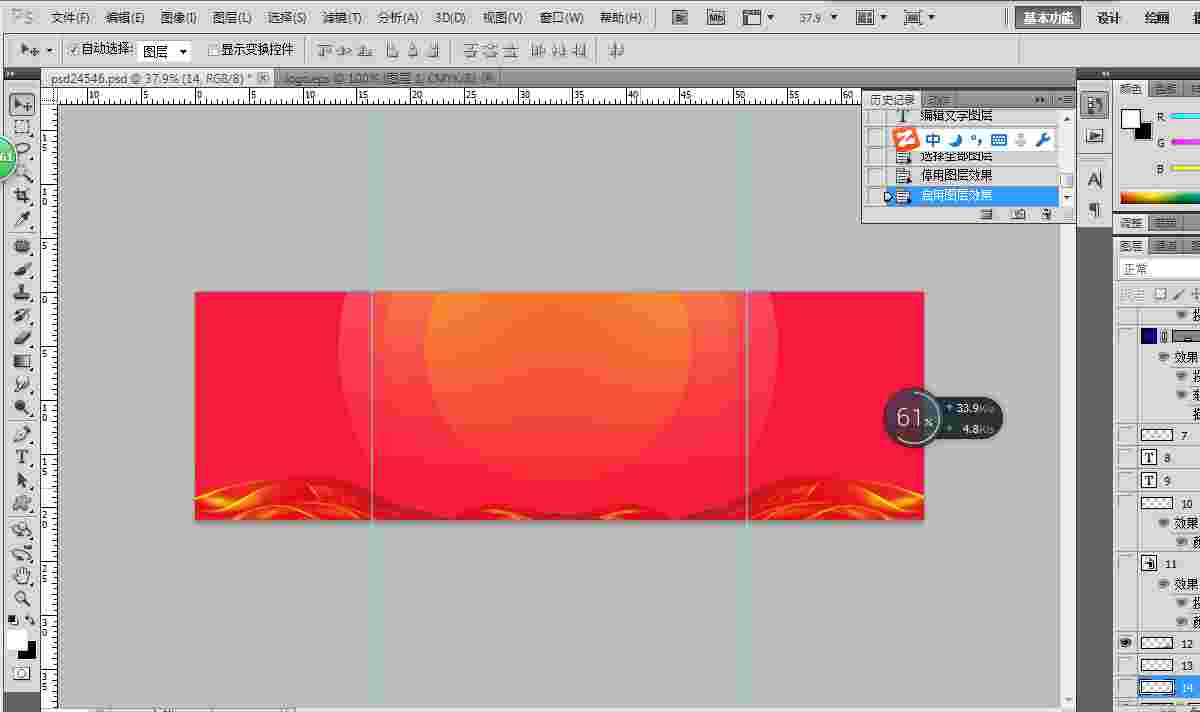Select the Eyedropper tool

[22, 220]
